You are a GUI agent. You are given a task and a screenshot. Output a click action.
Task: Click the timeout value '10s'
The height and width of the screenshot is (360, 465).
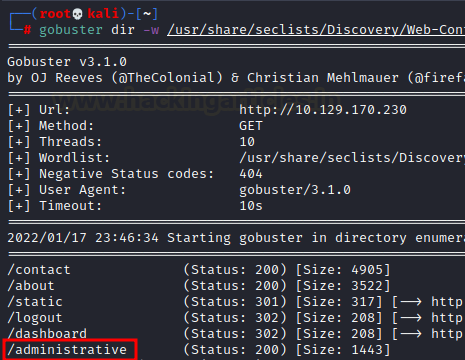tap(251, 206)
